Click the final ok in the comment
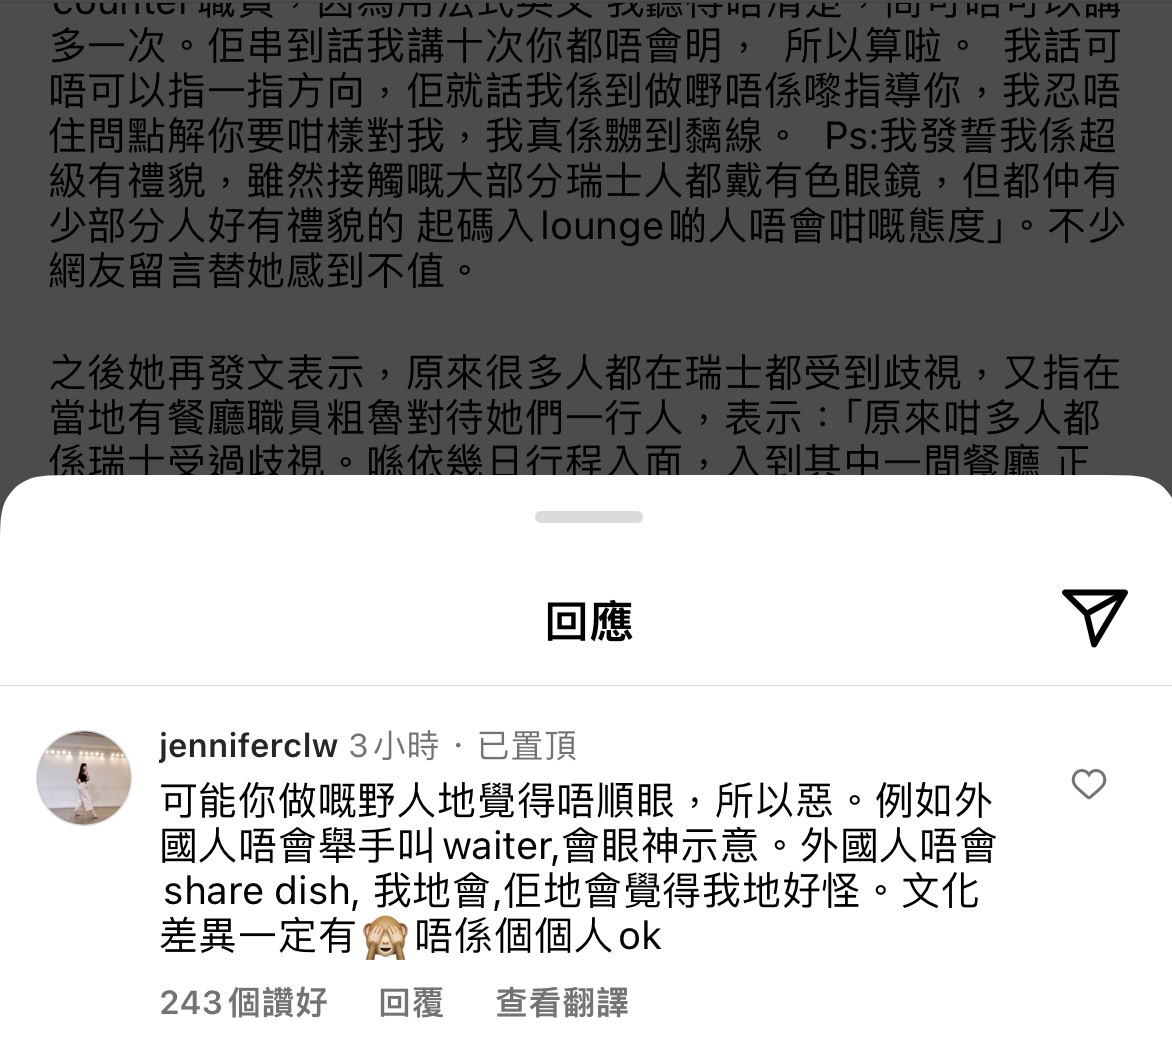Viewport: 1172px width, 1055px height. click(x=640, y=937)
